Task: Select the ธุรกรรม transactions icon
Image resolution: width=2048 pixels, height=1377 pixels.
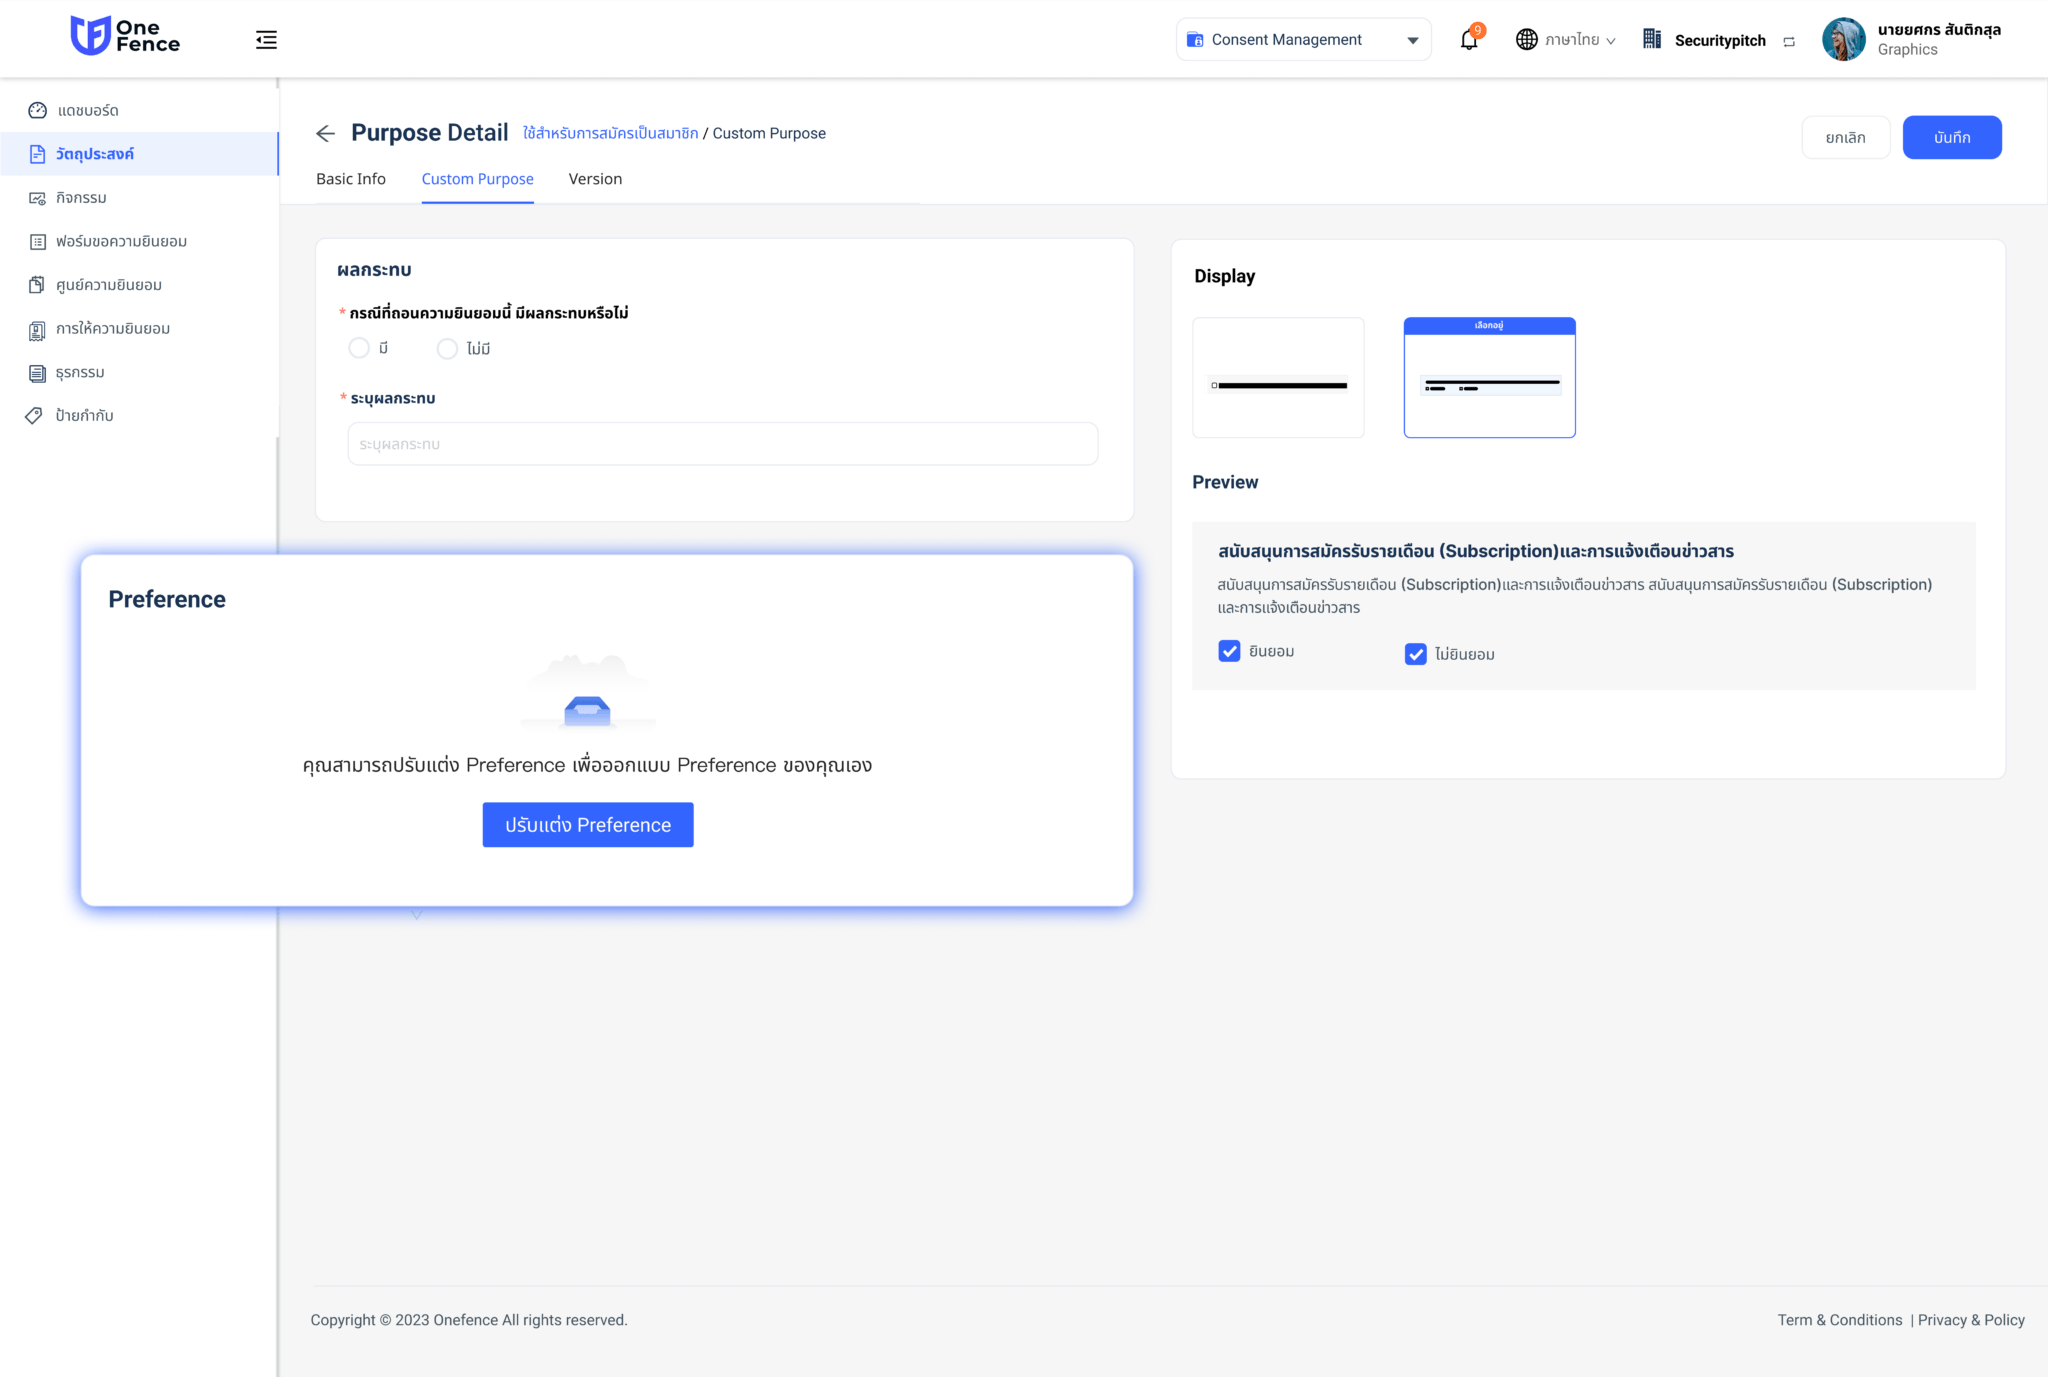Action: [x=37, y=372]
